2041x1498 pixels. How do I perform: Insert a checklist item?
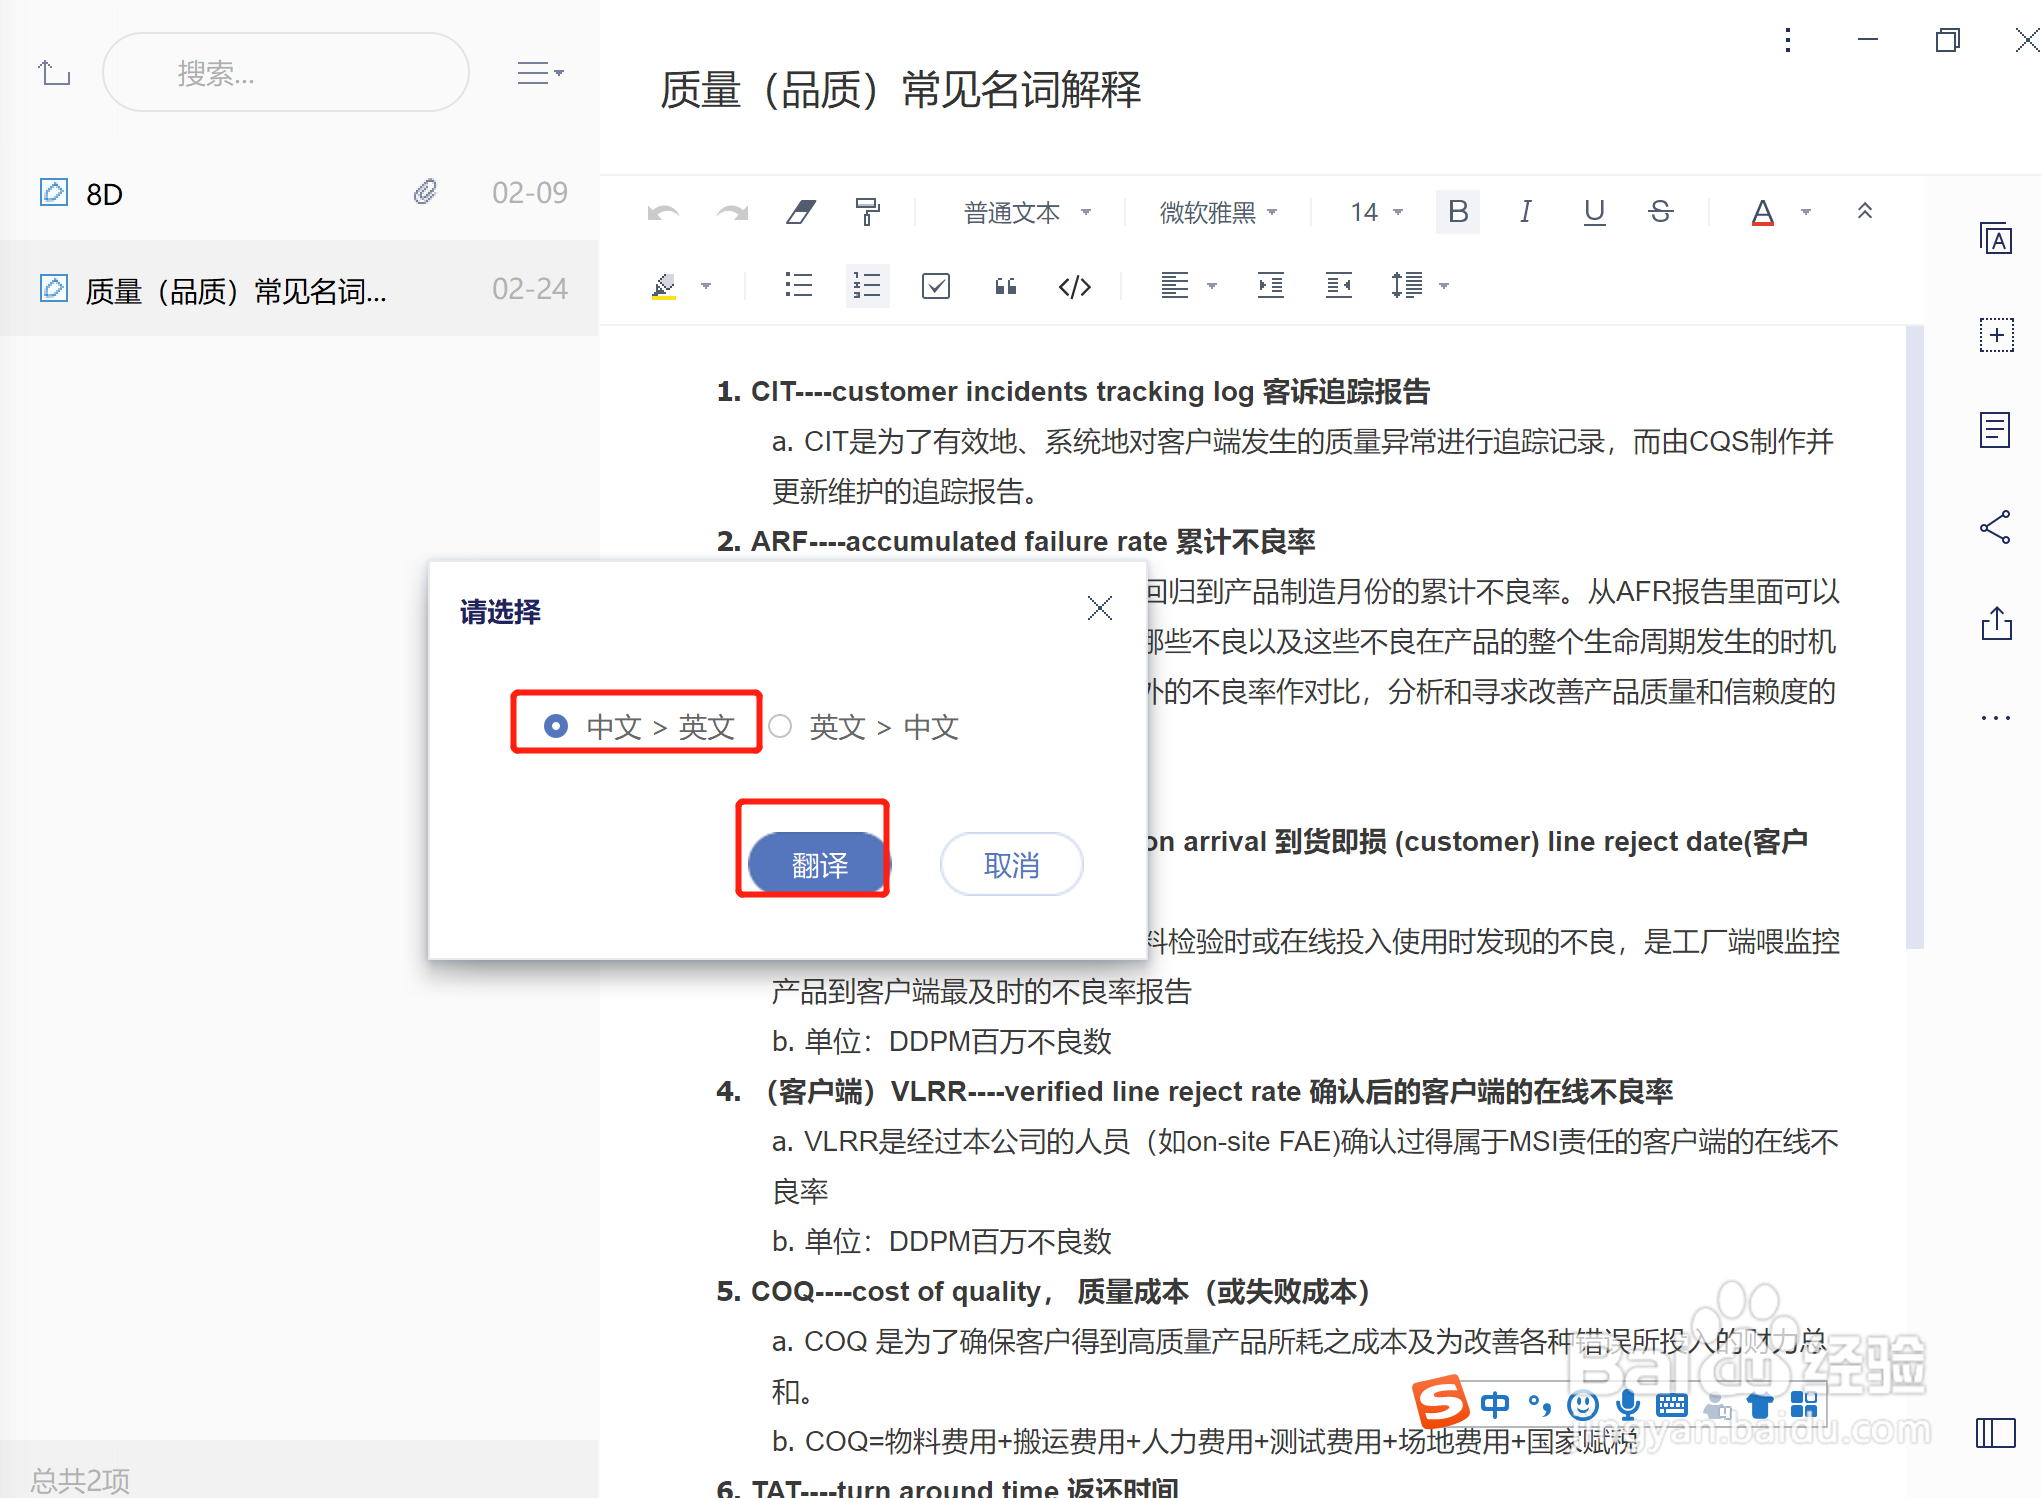936,286
